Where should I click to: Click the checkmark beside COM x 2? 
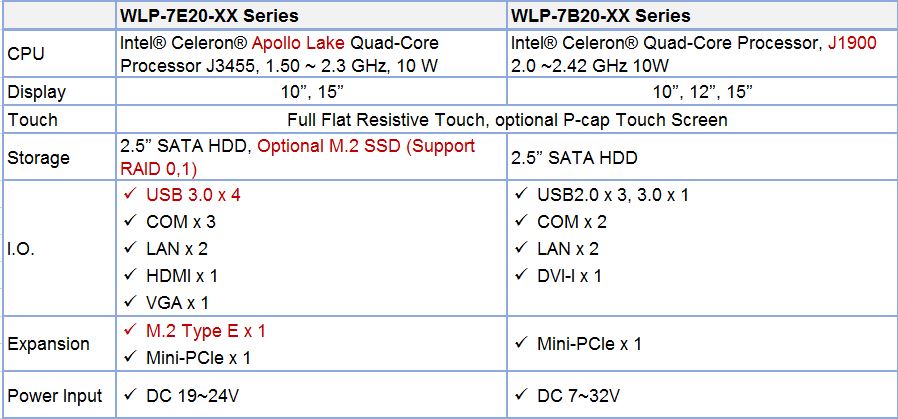[x=520, y=222]
